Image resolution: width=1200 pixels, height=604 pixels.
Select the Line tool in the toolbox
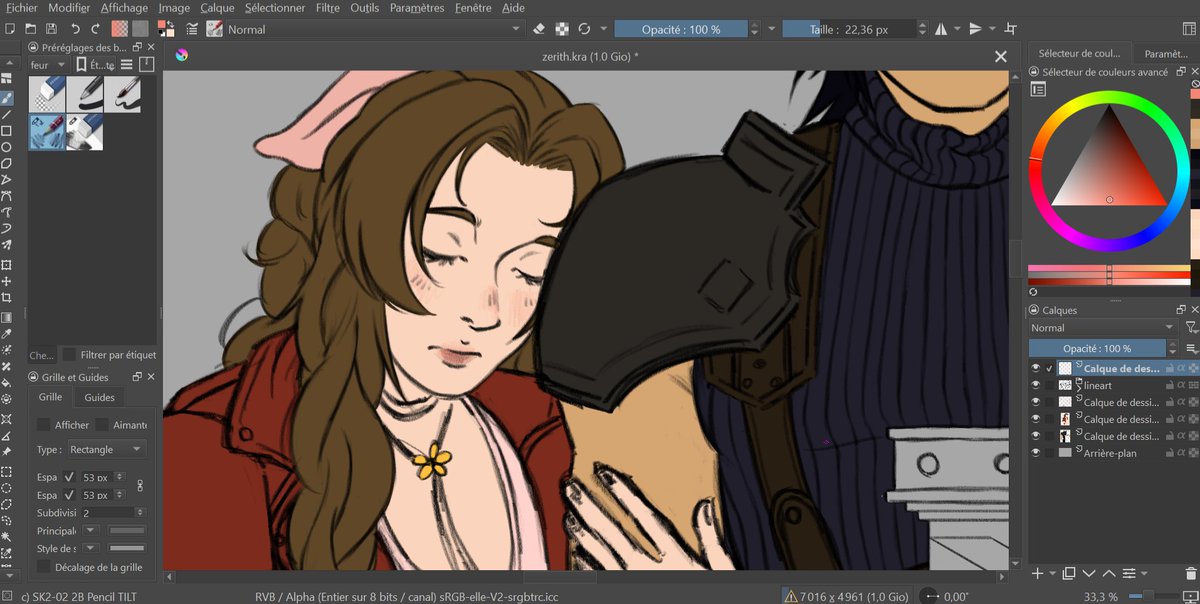7,115
